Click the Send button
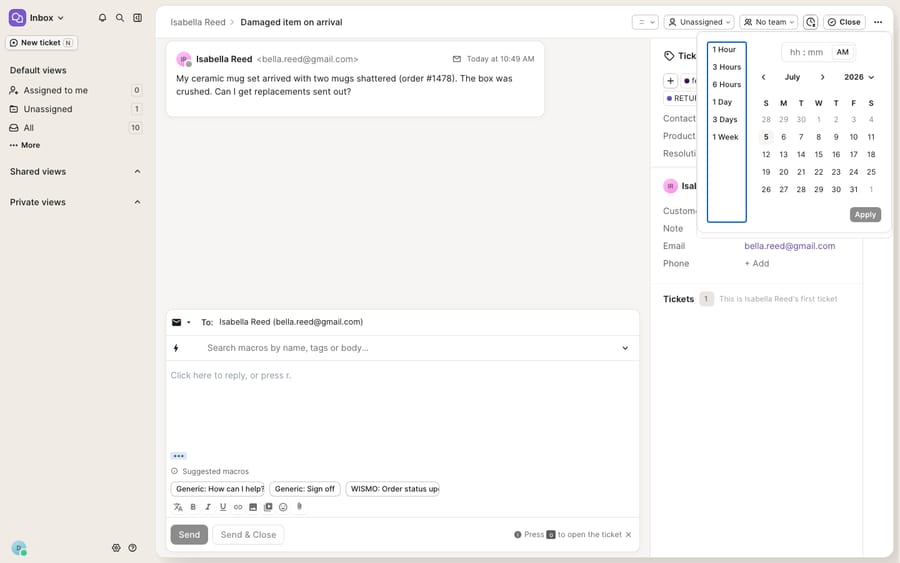900x563 pixels. (x=189, y=534)
